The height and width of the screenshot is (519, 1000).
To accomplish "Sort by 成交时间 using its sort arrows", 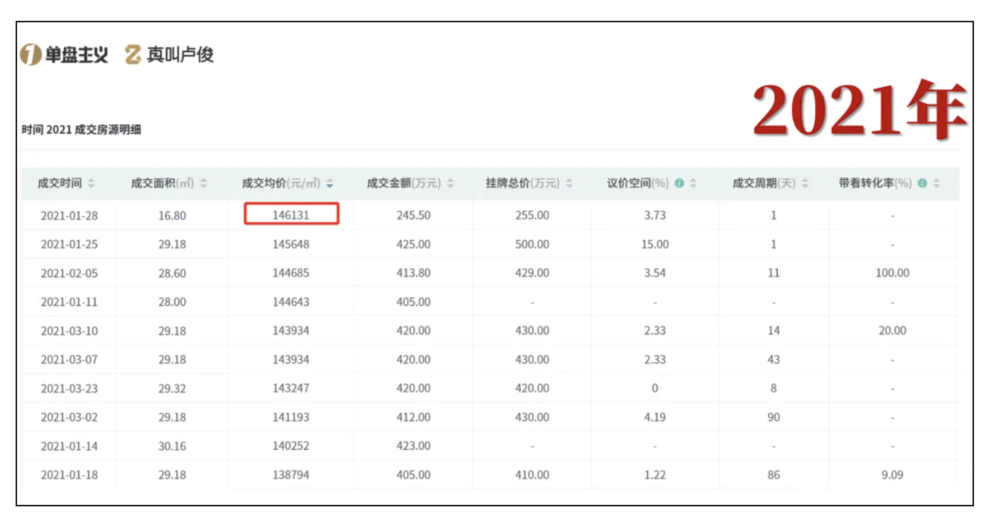I will pyautogui.click(x=92, y=184).
